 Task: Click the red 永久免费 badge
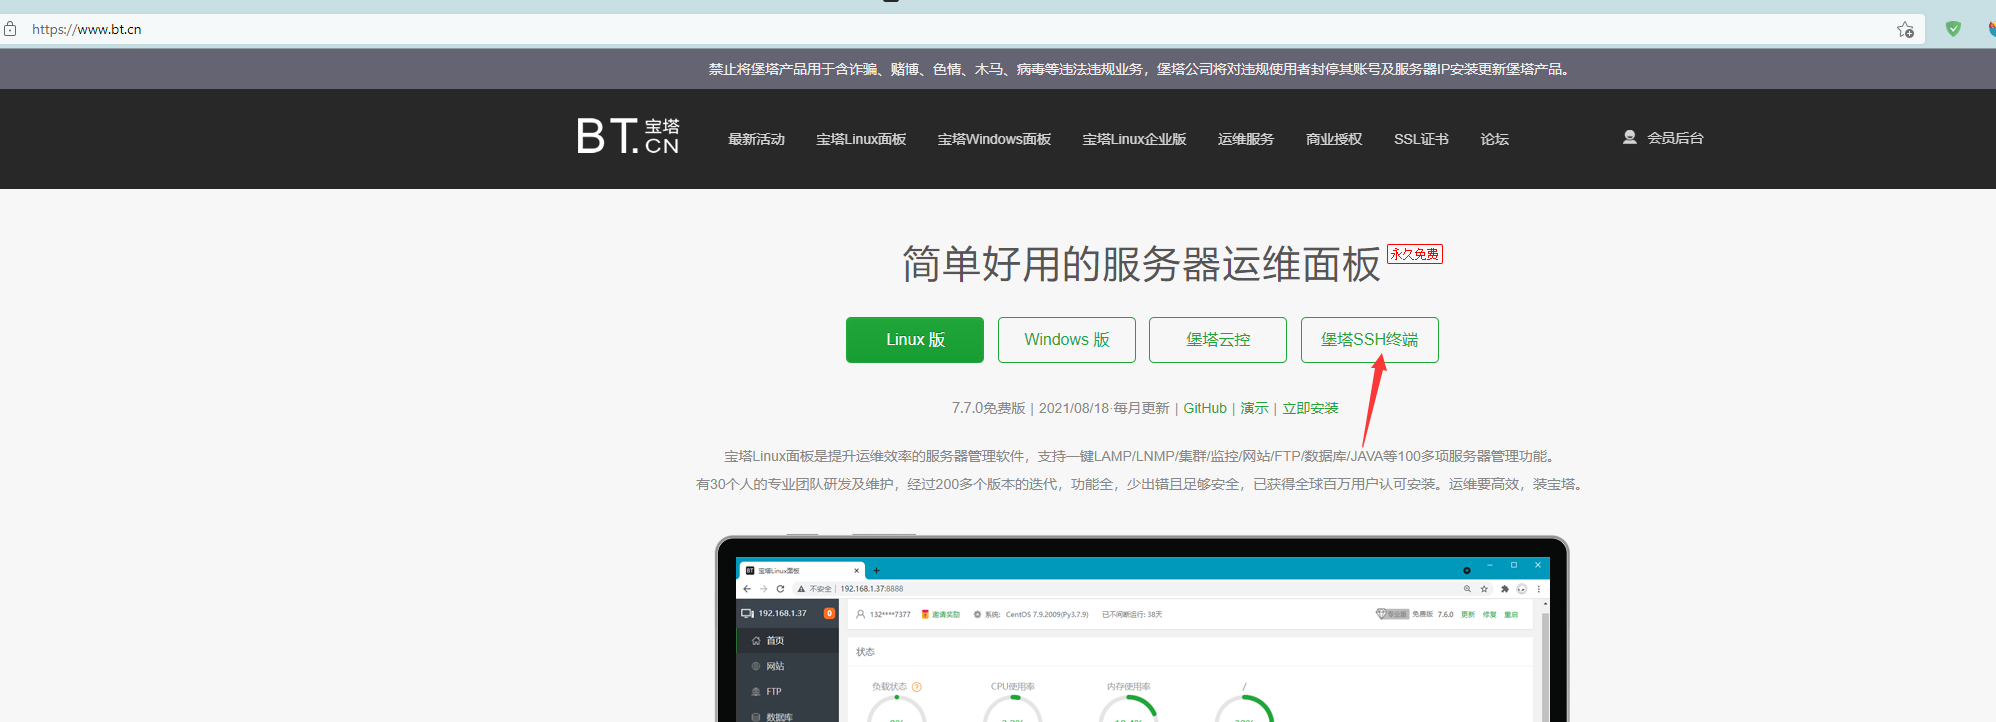click(x=1415, y=254)
